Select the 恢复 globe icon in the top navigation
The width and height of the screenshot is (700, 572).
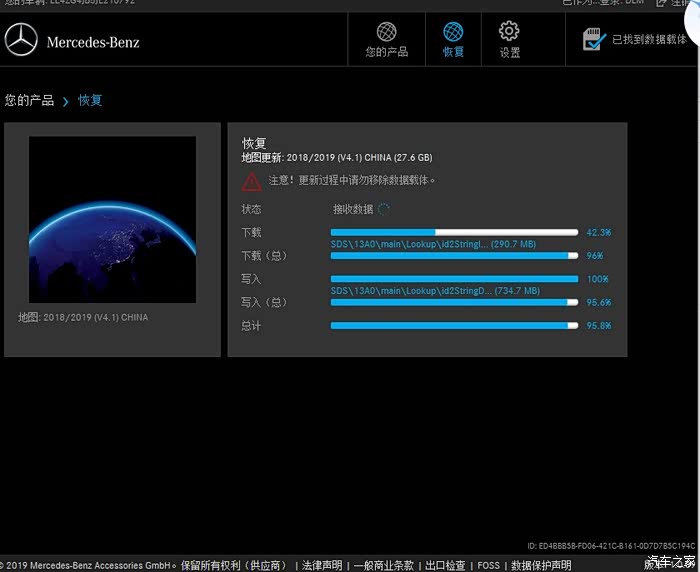pos(453,32)
